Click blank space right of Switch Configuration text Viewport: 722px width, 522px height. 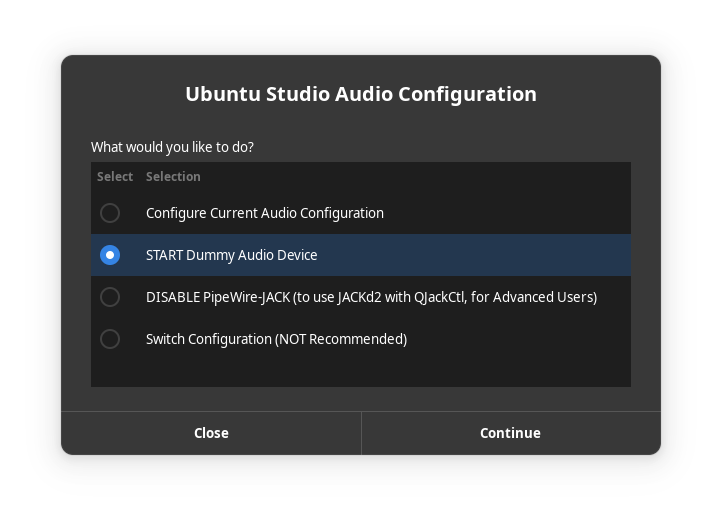click(x=520, y=339)
